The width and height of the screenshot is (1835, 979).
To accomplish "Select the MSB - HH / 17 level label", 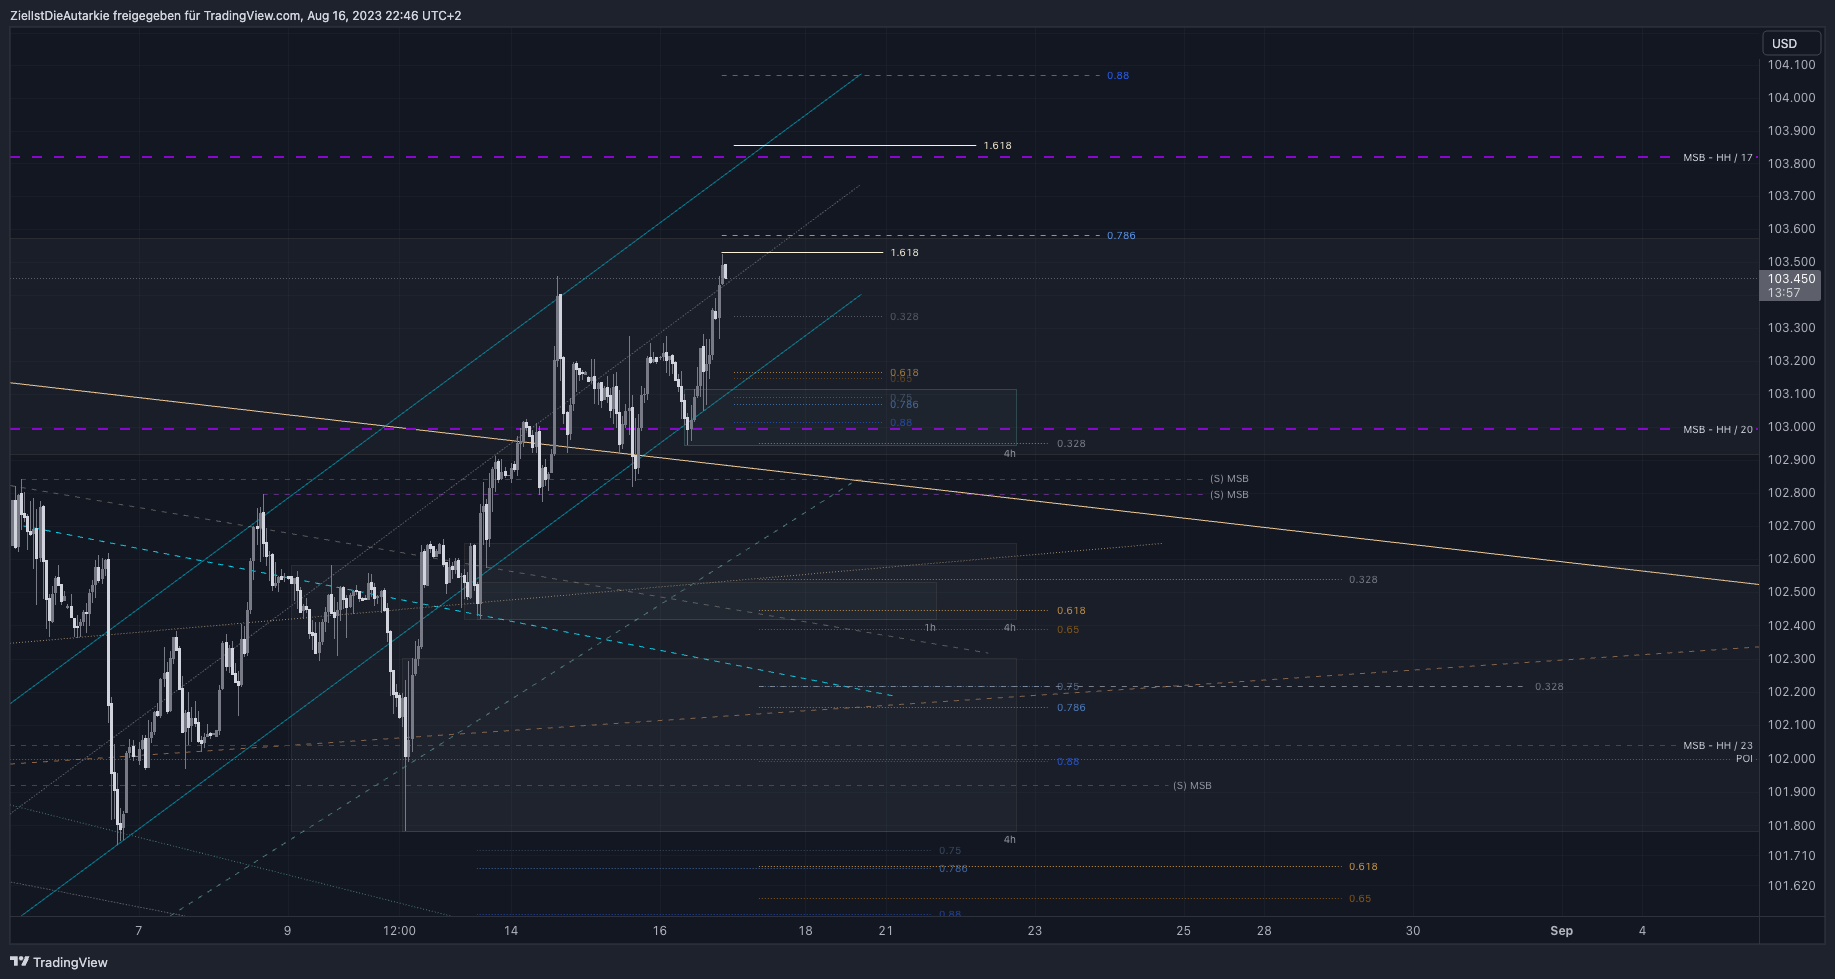I will (x=1718, y=158).
